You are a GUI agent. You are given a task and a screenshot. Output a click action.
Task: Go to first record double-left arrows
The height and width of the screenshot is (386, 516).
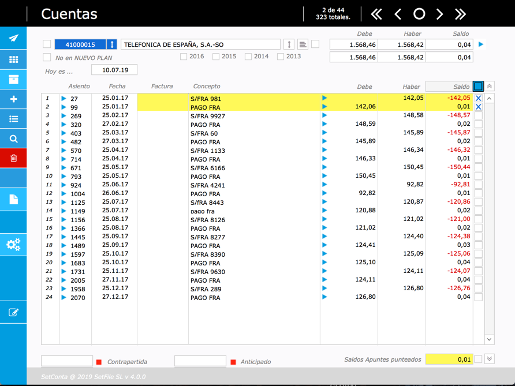click(x=376, y=14)
